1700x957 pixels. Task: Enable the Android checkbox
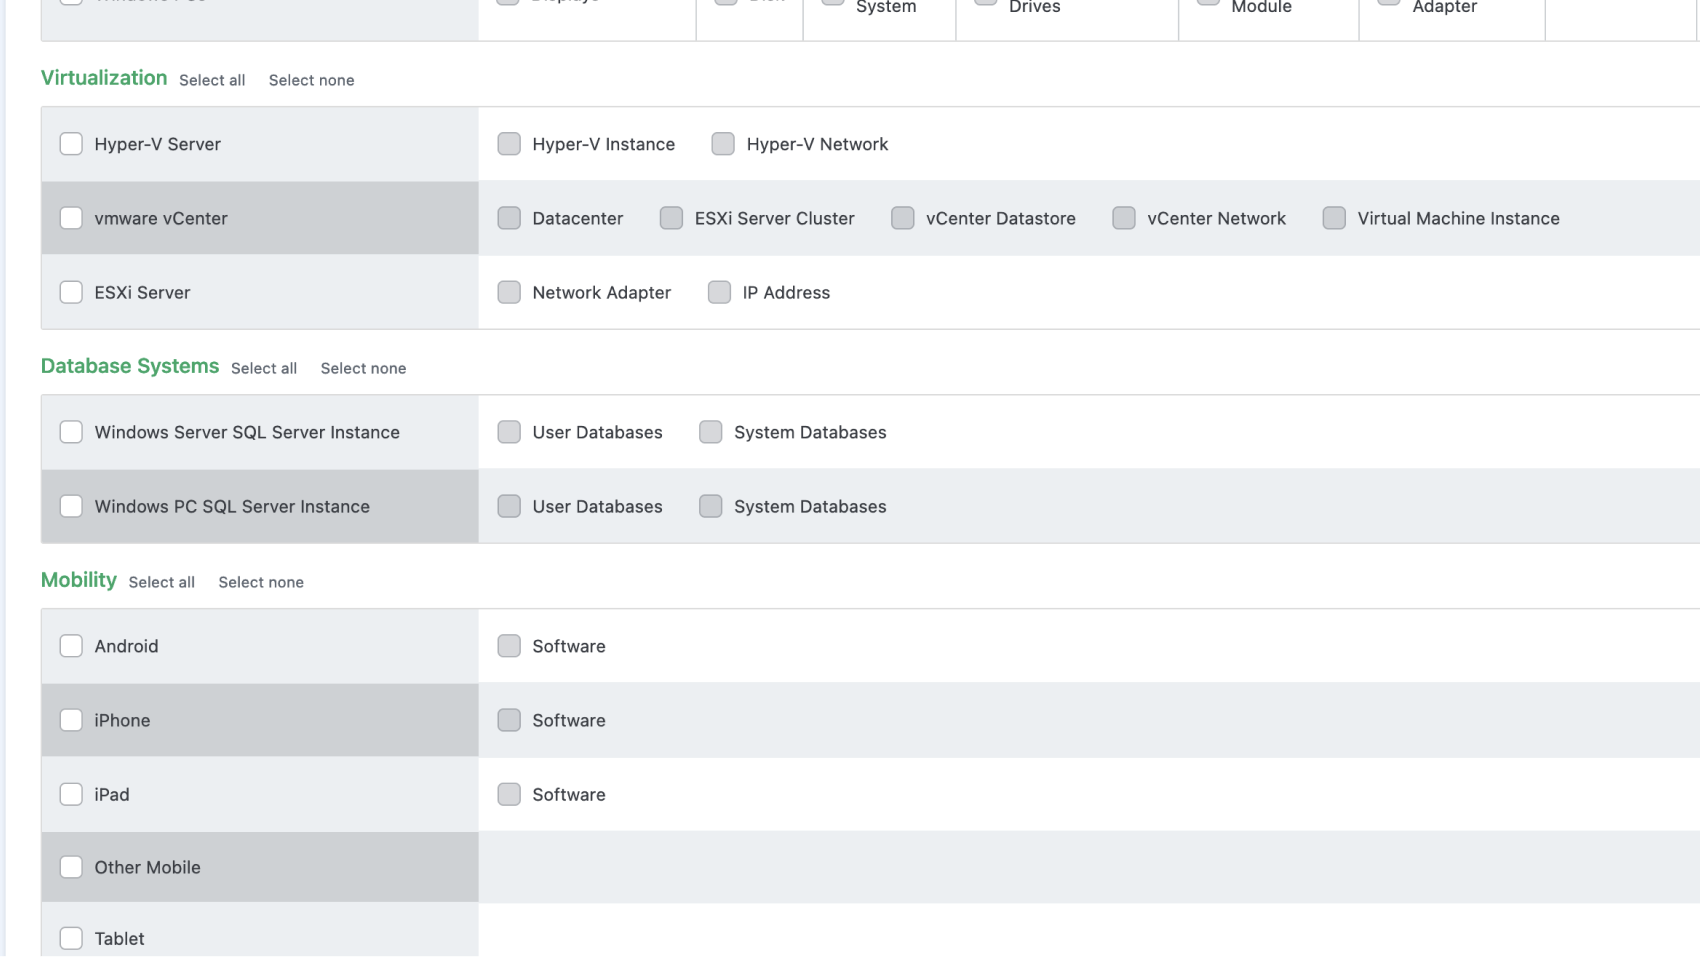pyautogui.click(x=71, y=646)
